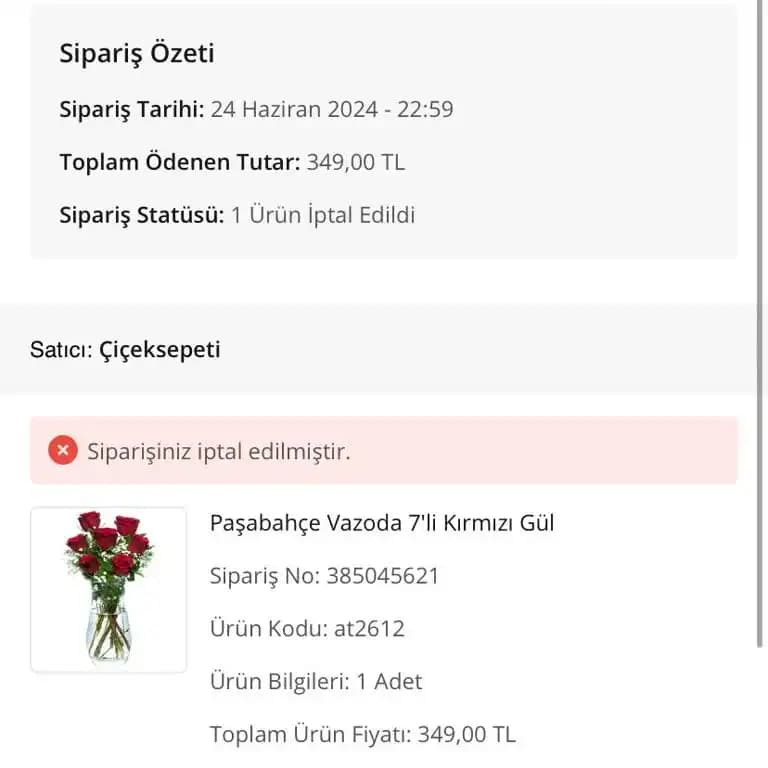Image resolution: width=768 pixels, height=768 pixels.
Task: Click the Sipariş Statüsü label
Action: [141, 215]
